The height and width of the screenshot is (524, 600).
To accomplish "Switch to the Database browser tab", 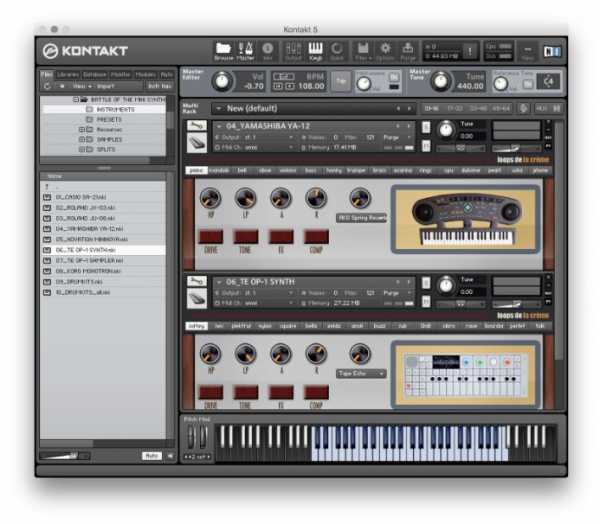I will click(x=95, y=74).
